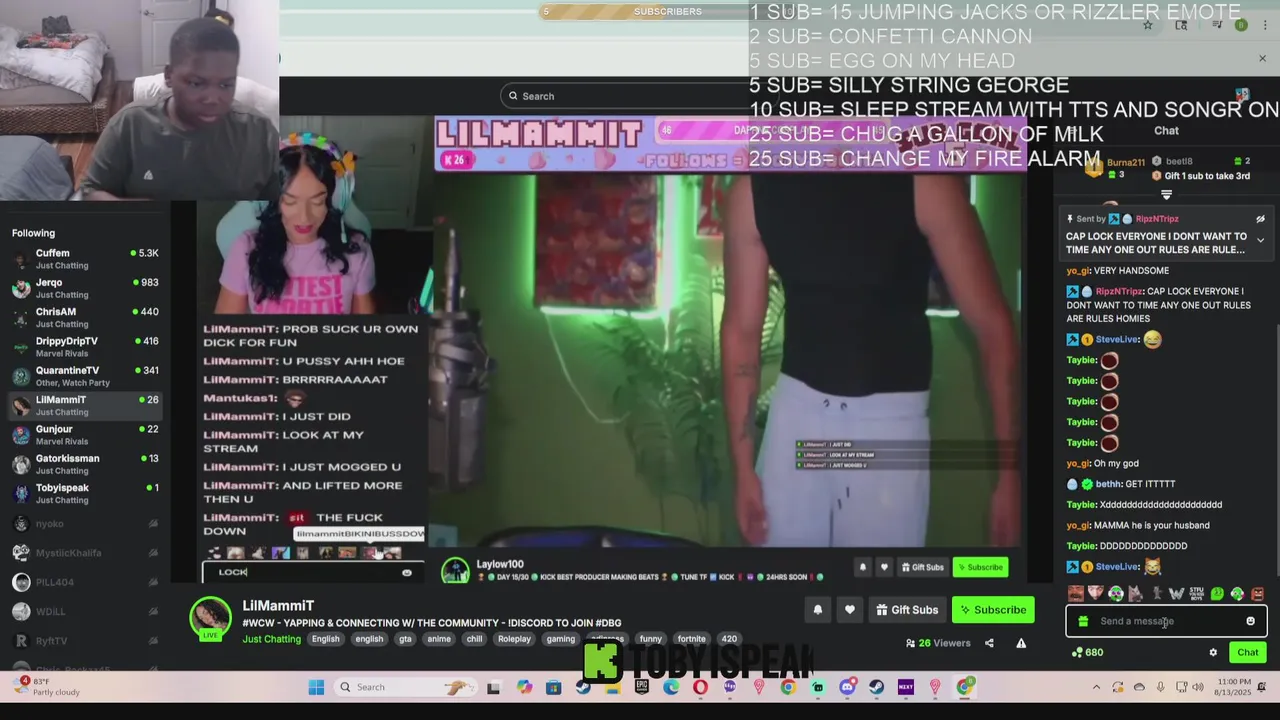Click 680 channel points balance
Viewport: 1280px width, 720px height.
pyautogui.click(x=1087, y=652)
